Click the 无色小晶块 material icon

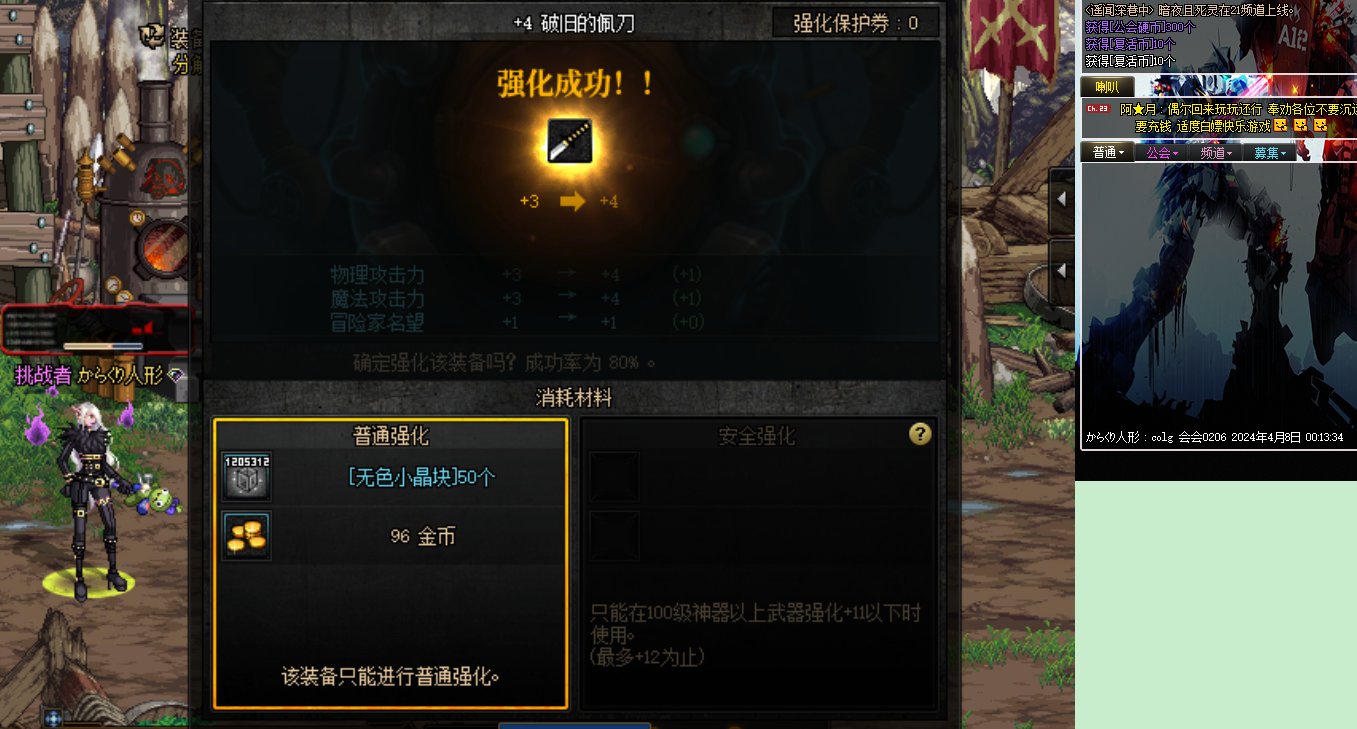(x=246, y=477)
